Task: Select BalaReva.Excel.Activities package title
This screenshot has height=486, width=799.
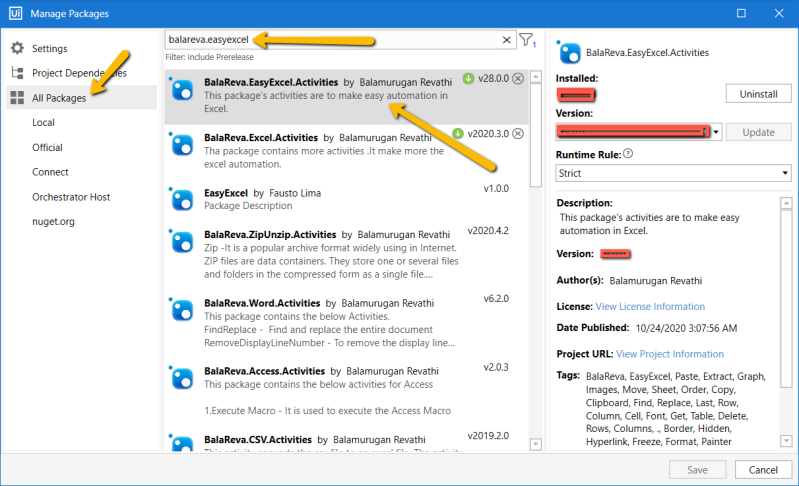Action: 261,138
